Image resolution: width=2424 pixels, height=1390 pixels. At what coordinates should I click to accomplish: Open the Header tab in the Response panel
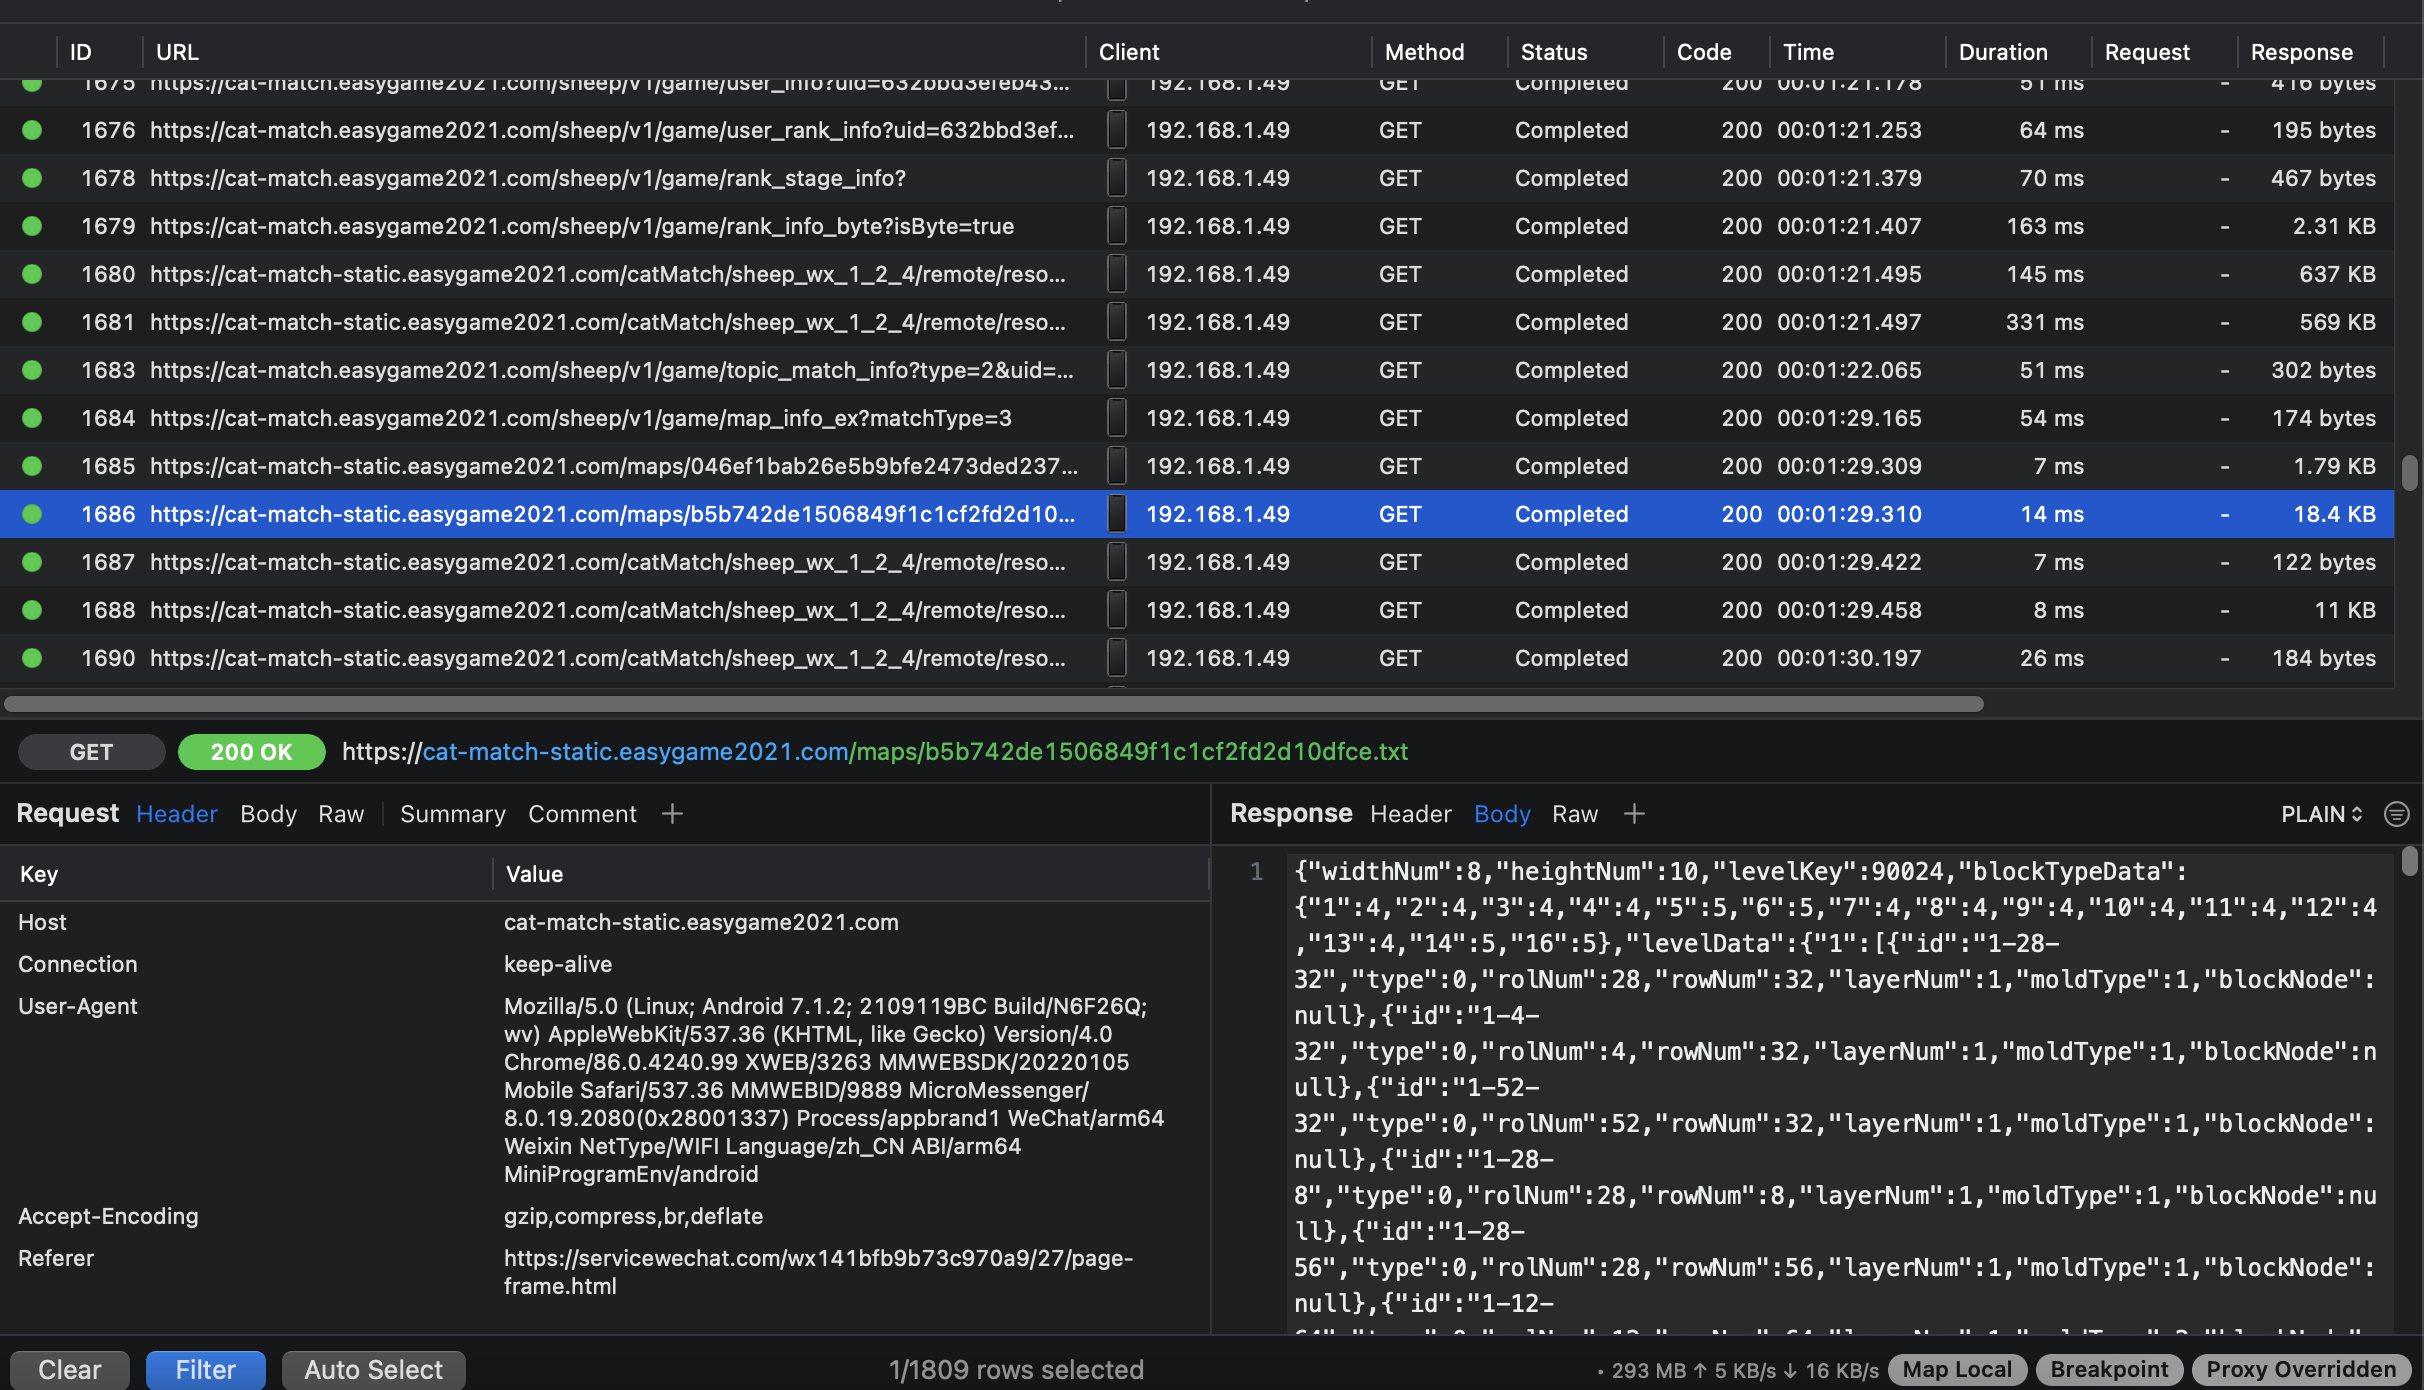(x=1410, y=814)
